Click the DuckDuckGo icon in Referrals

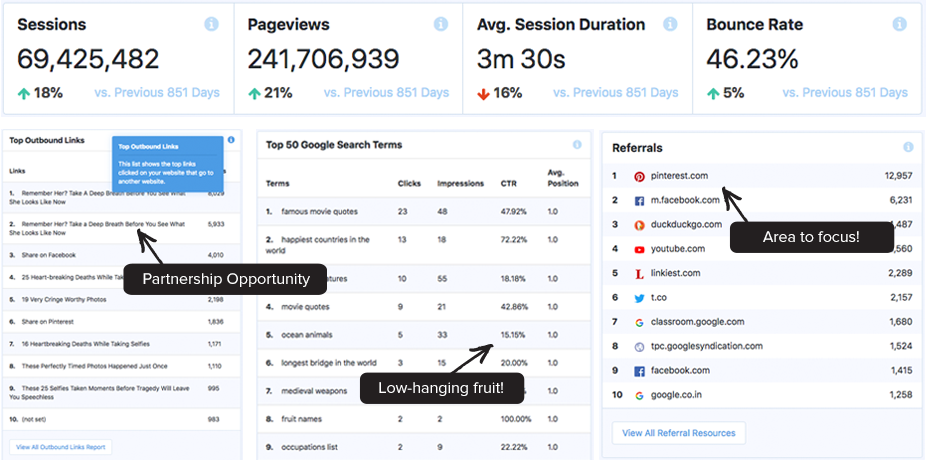(x=639, y=225)
